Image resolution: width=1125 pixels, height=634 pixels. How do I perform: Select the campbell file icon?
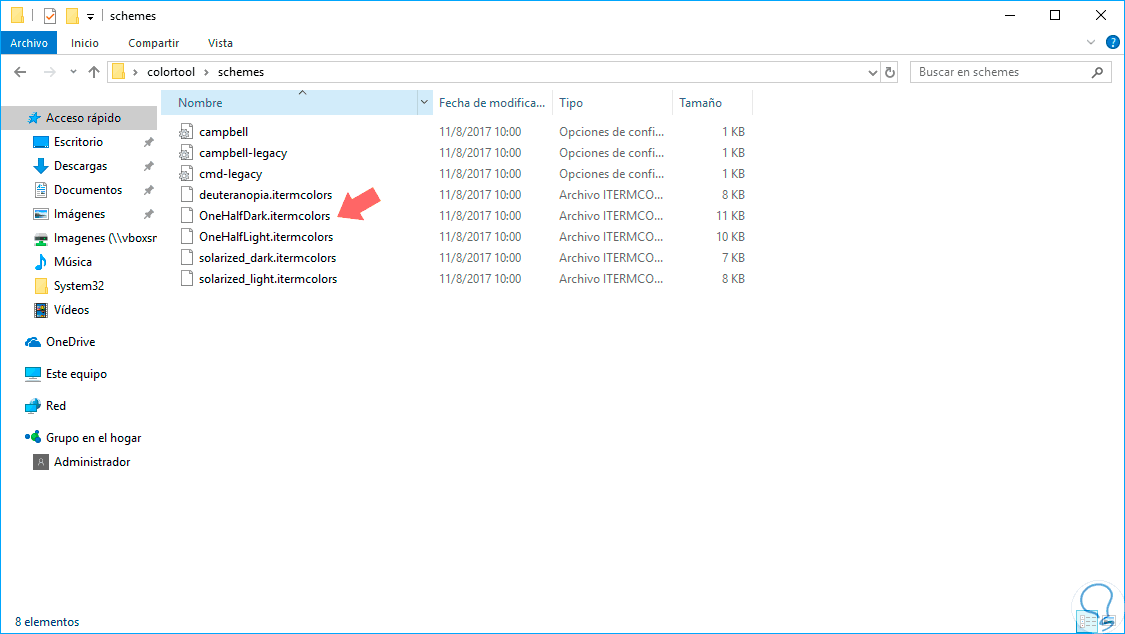[186, 132]
